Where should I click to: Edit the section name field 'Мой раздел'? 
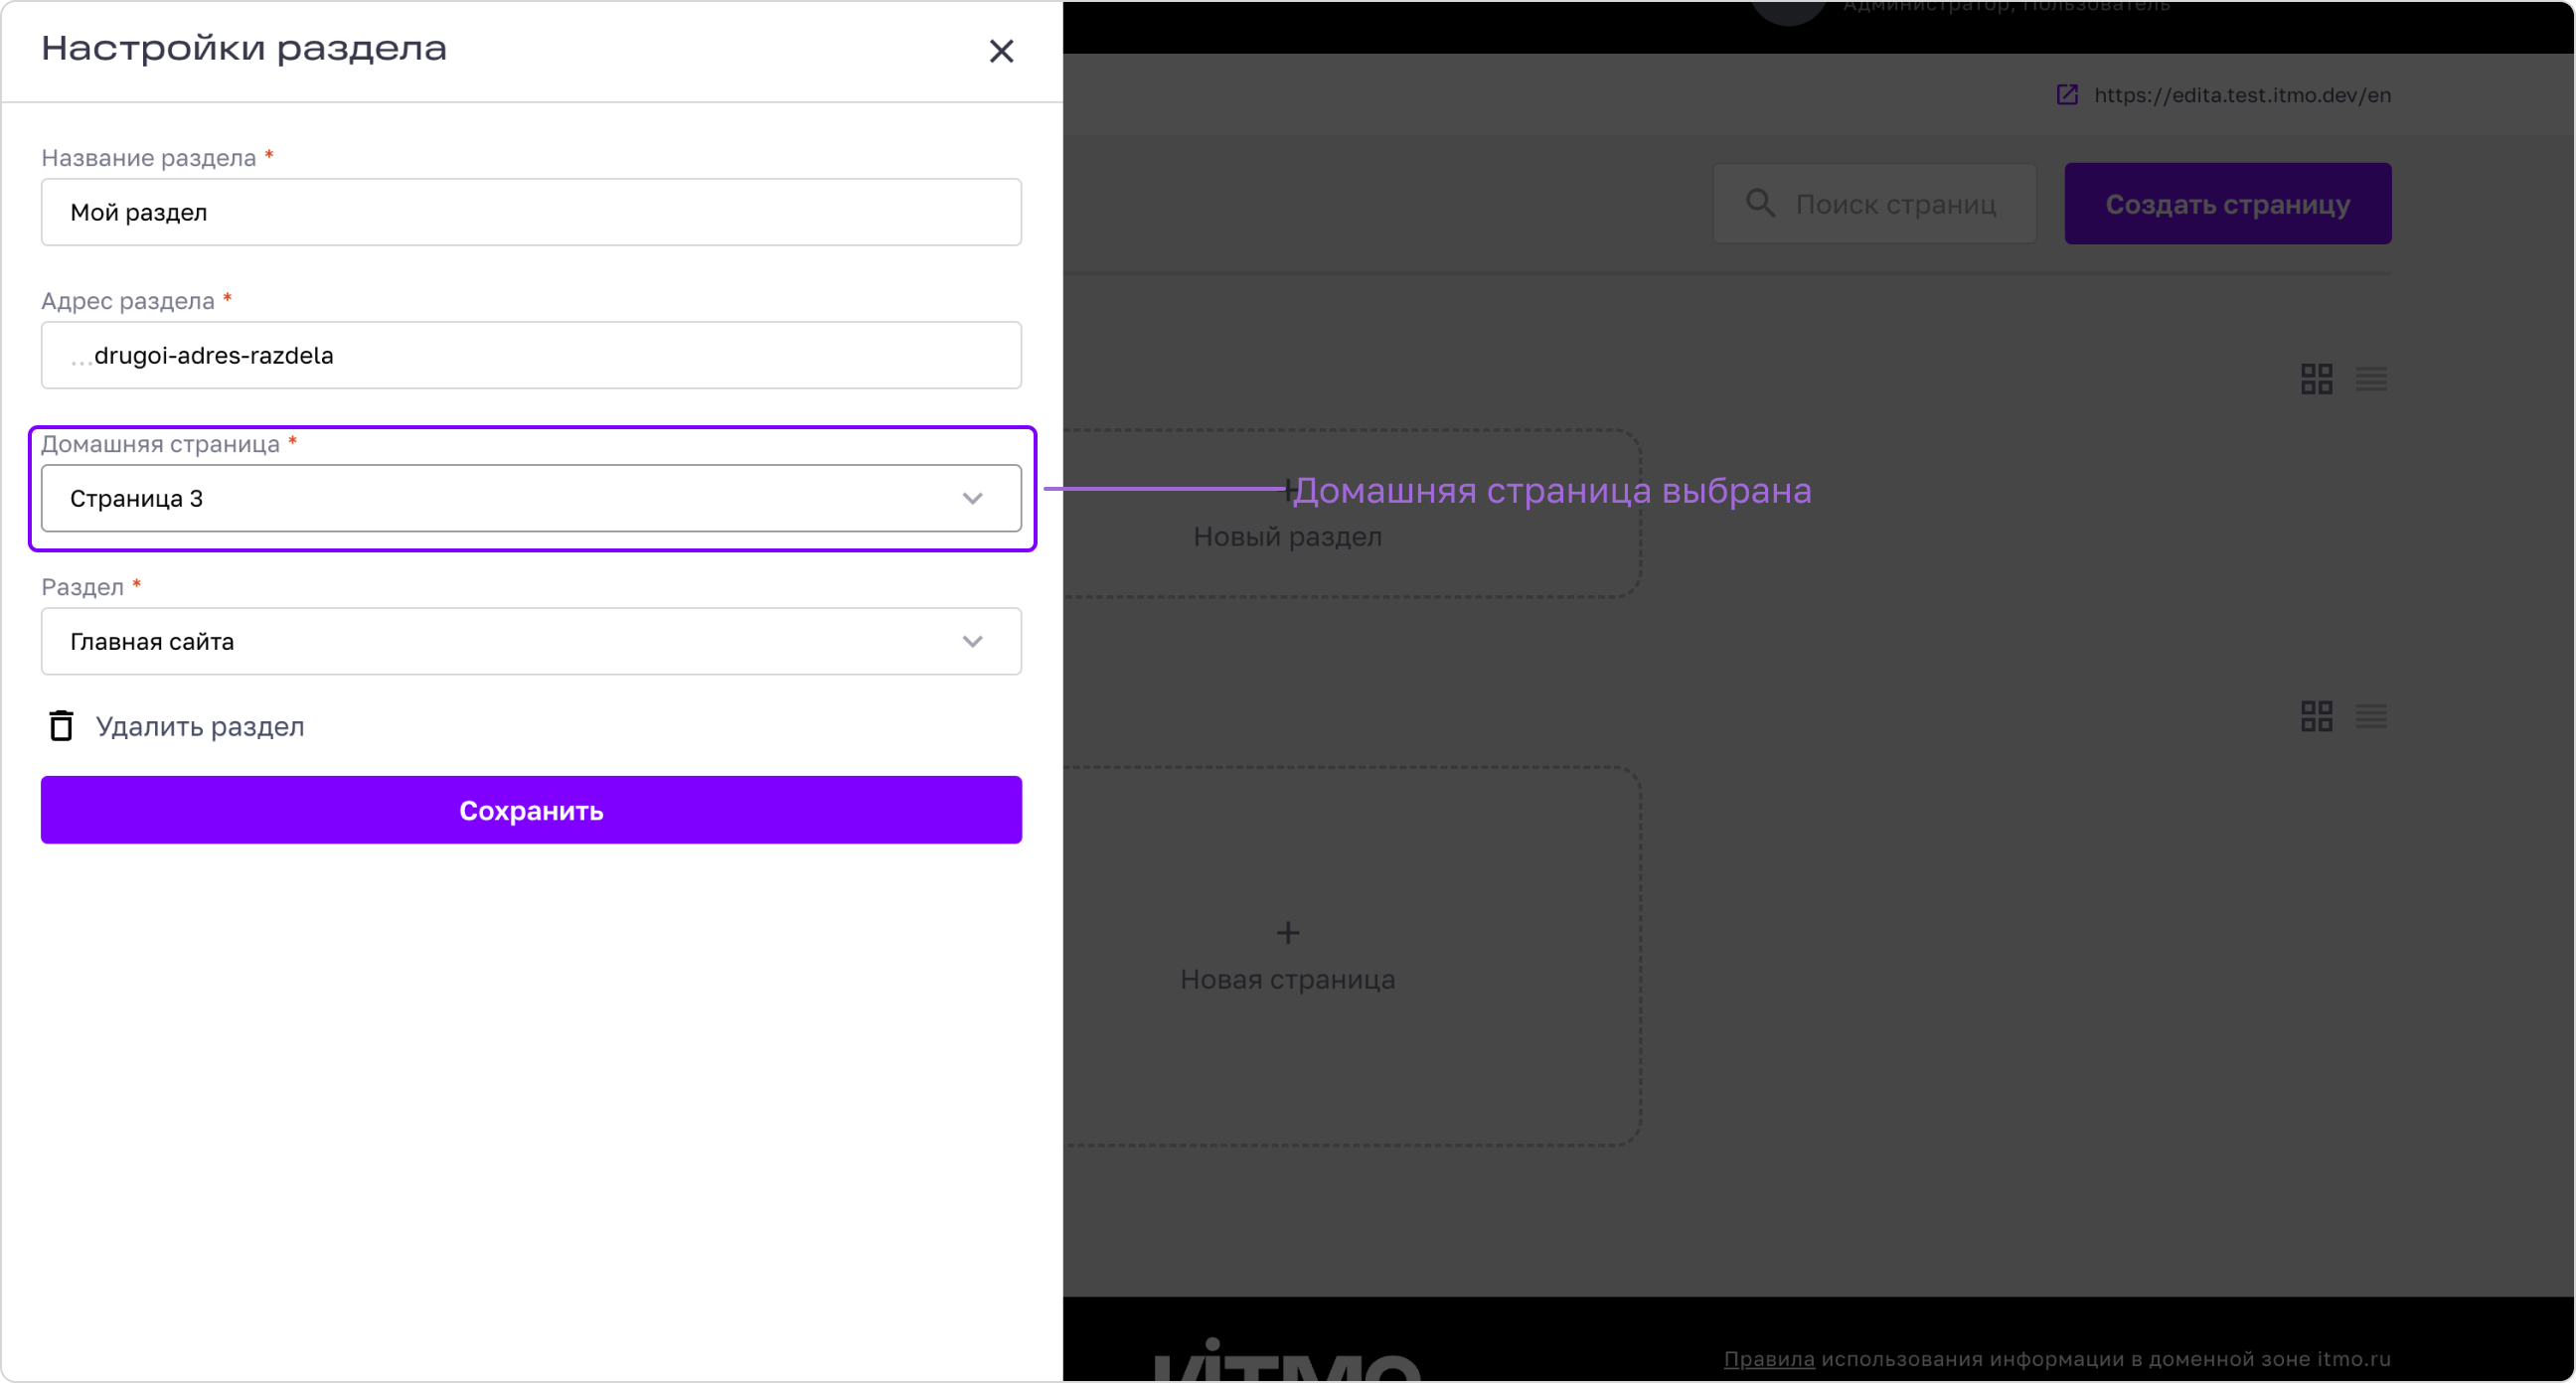coord(531,212)
